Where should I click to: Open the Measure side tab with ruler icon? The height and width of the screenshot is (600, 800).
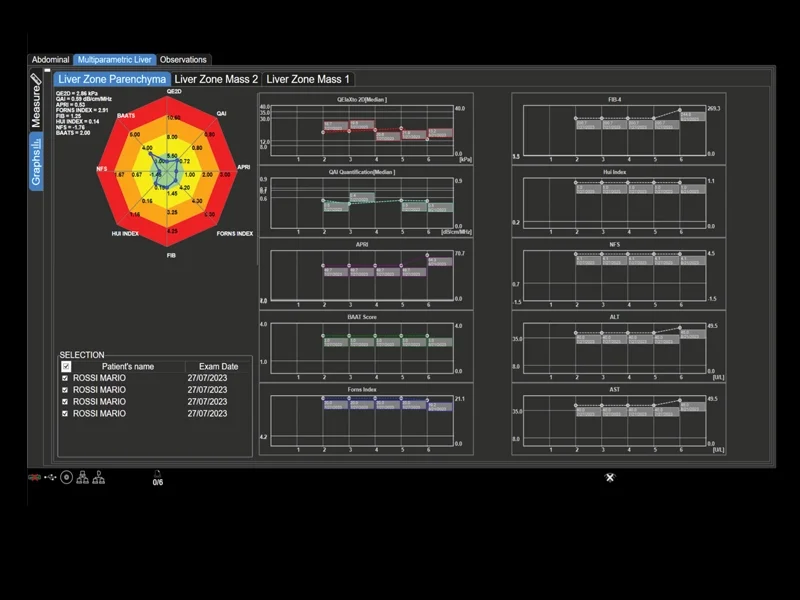[36, 101]
